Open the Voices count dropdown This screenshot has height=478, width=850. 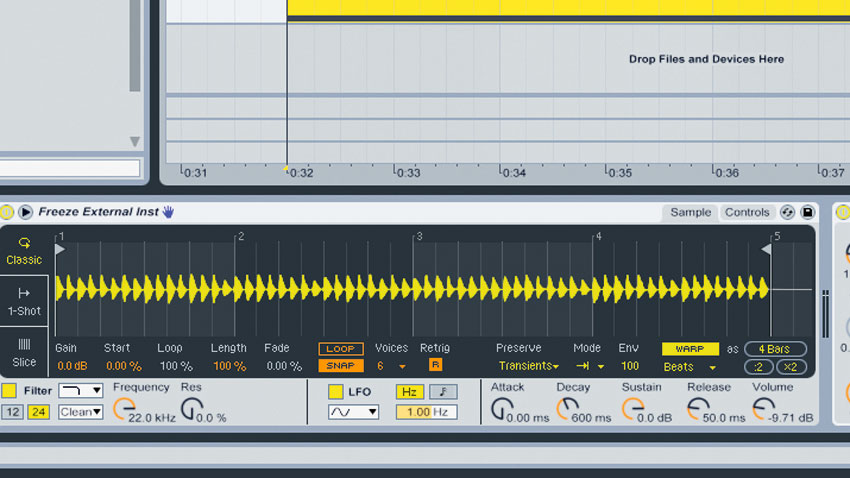point(402,367)
